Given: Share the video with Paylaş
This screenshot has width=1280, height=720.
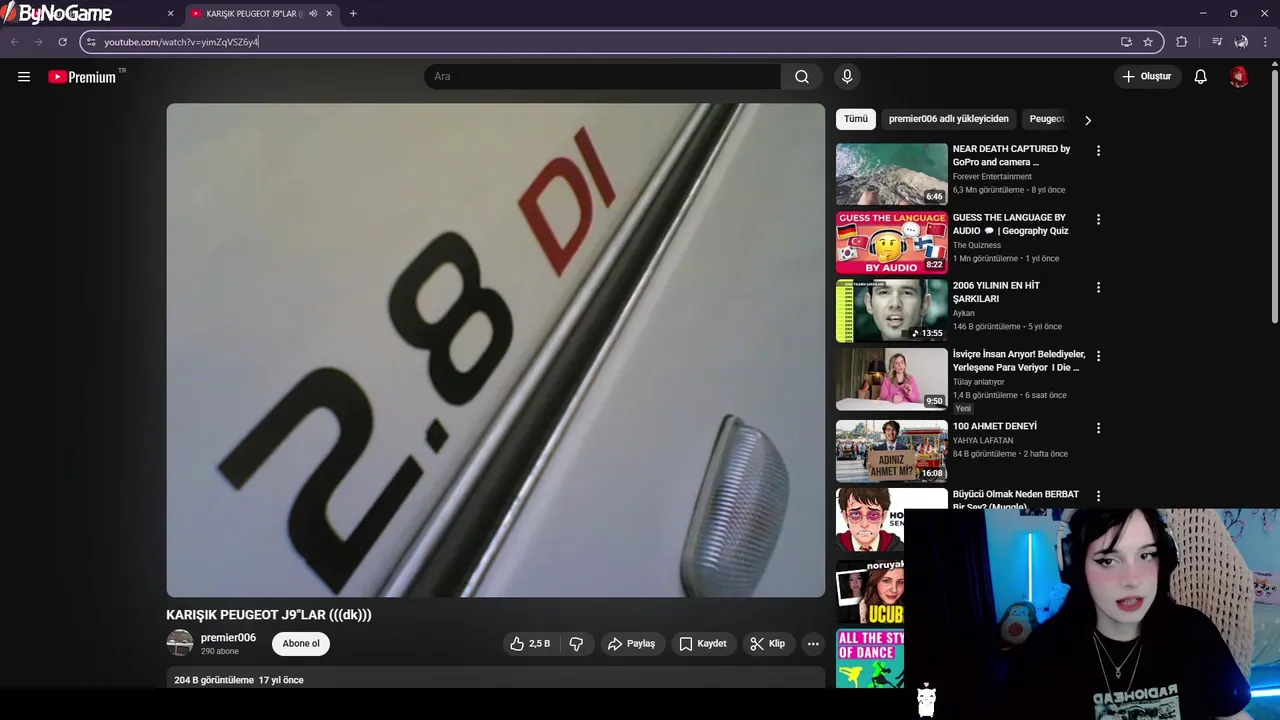Looking at the screenshot, I should coord(631,644).
